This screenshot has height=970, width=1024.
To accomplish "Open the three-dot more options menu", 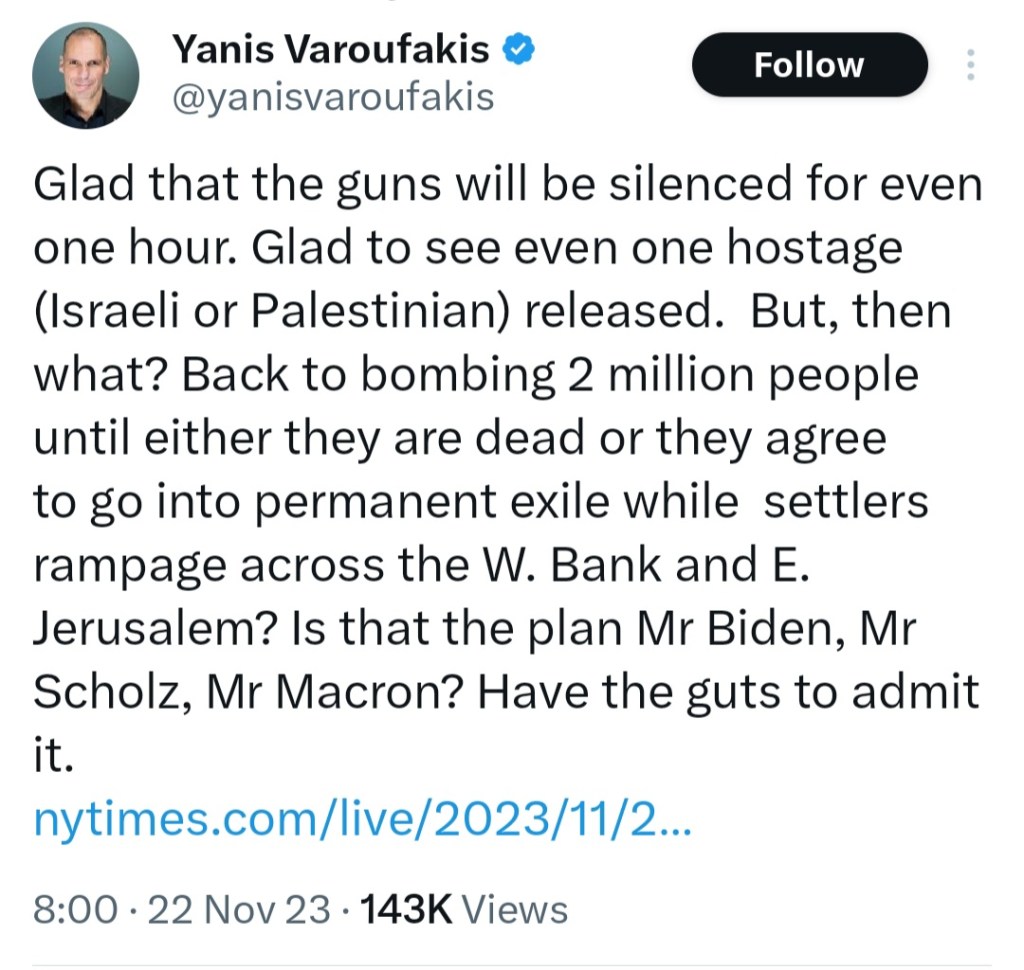I will click(x=968, y=66).
